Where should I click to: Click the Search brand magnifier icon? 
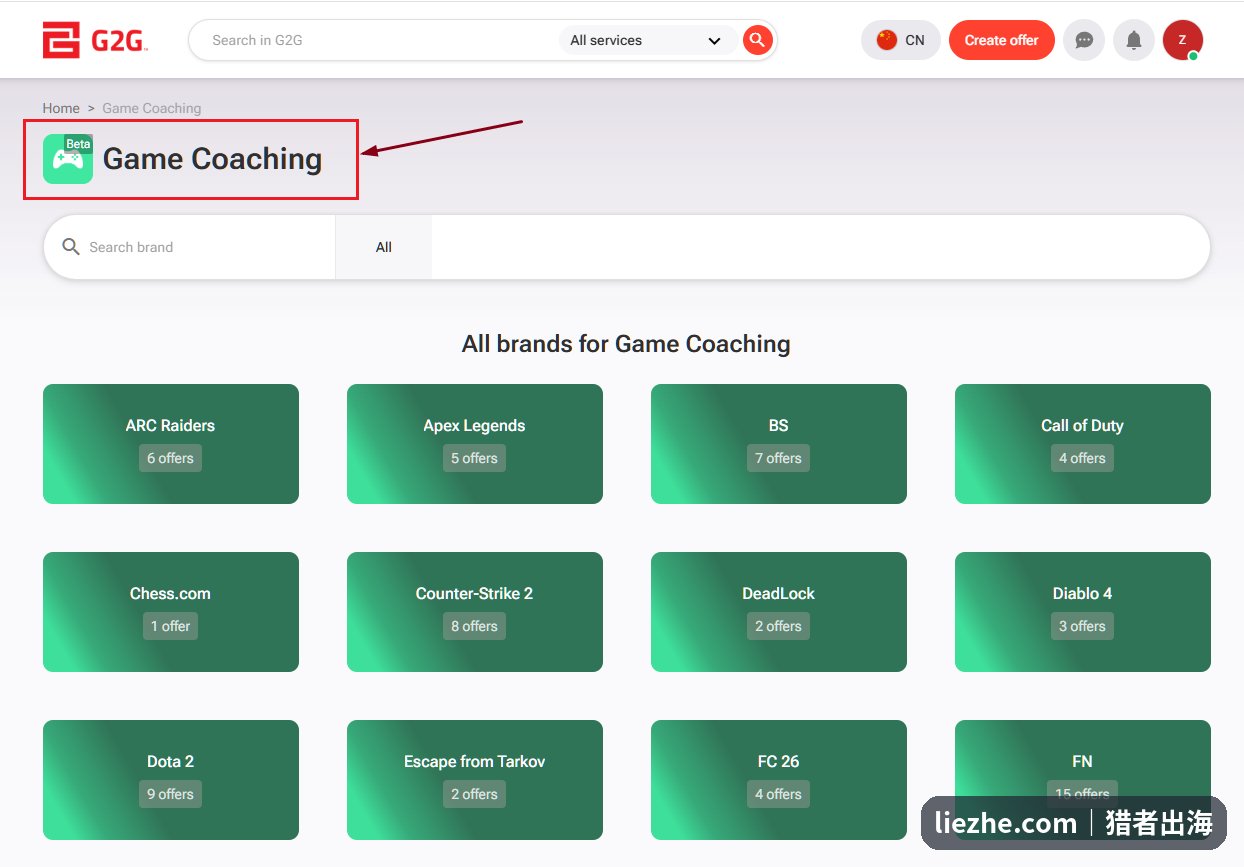point(71,247)
